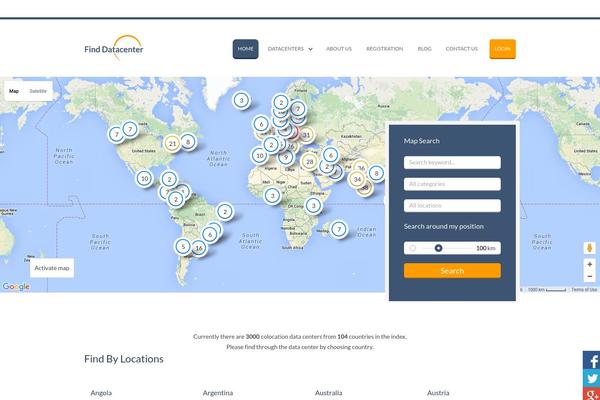Select cluster marker 8 on US east coast
The width and height of the screenshot is (600, 400).
pyautogui.click(x=188, y=142)
